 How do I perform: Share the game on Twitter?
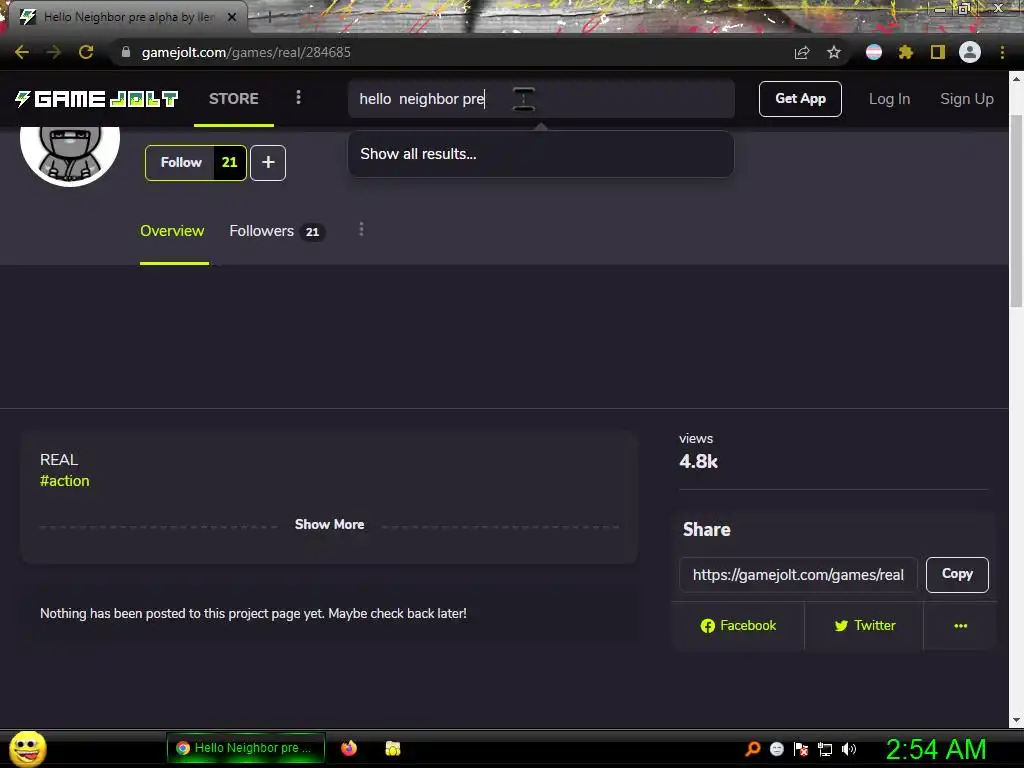pos(864,626)
